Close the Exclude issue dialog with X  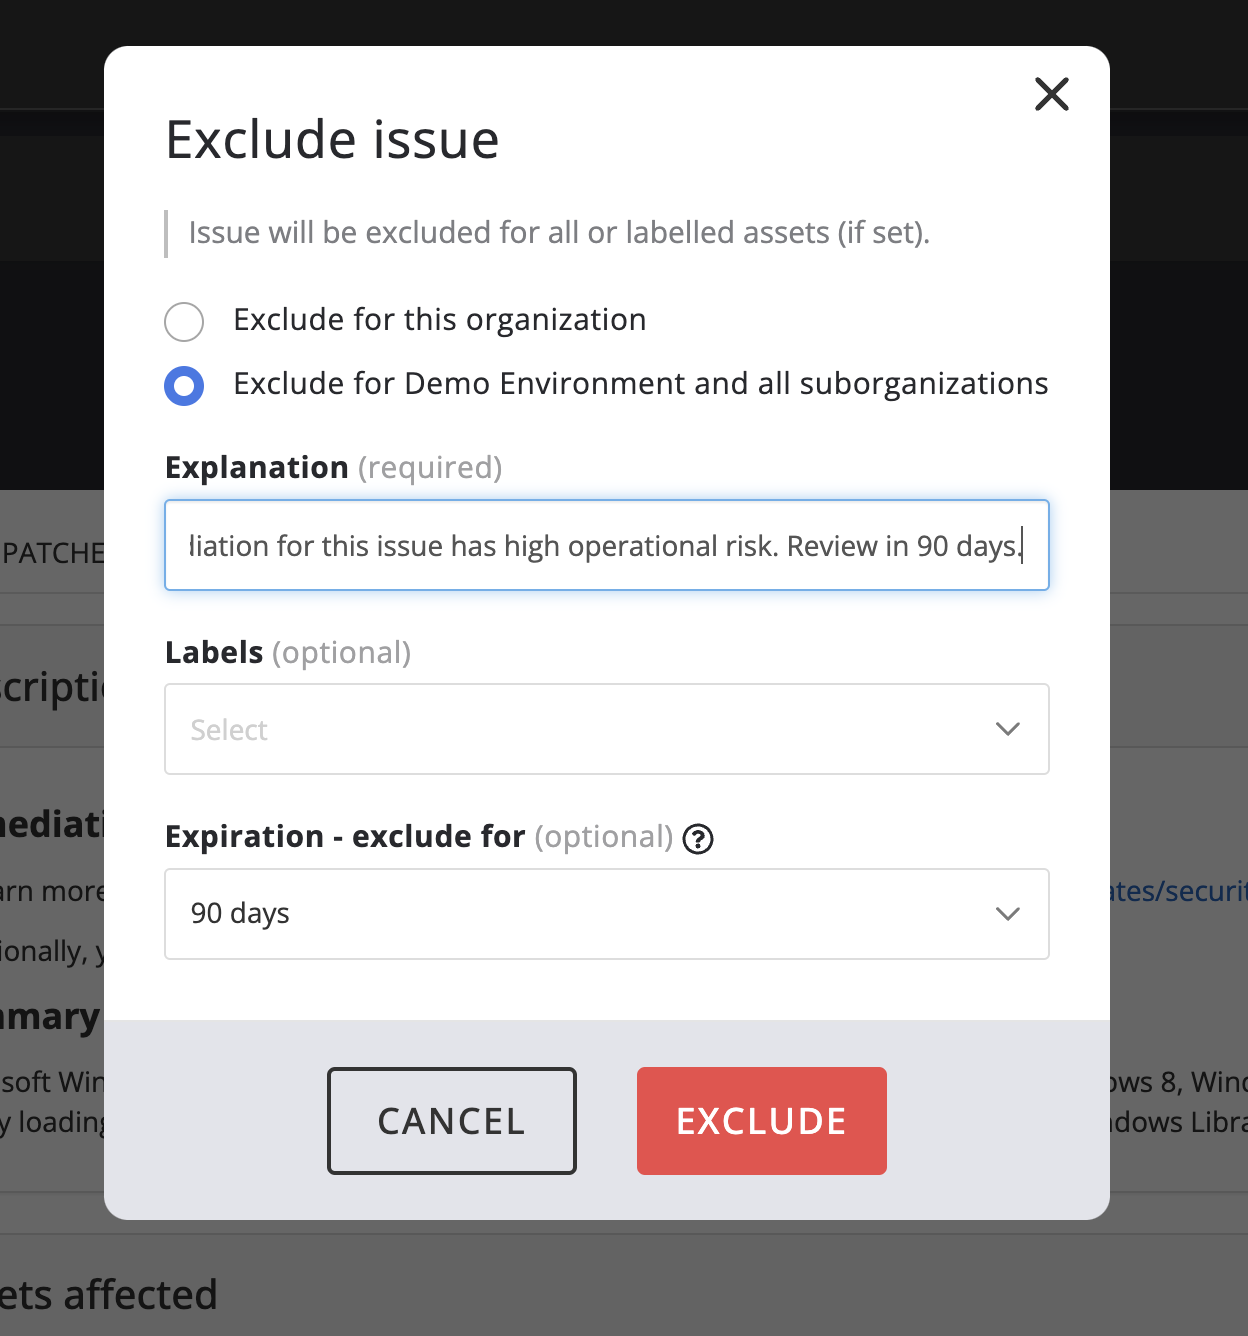[x=1051, y=95]
